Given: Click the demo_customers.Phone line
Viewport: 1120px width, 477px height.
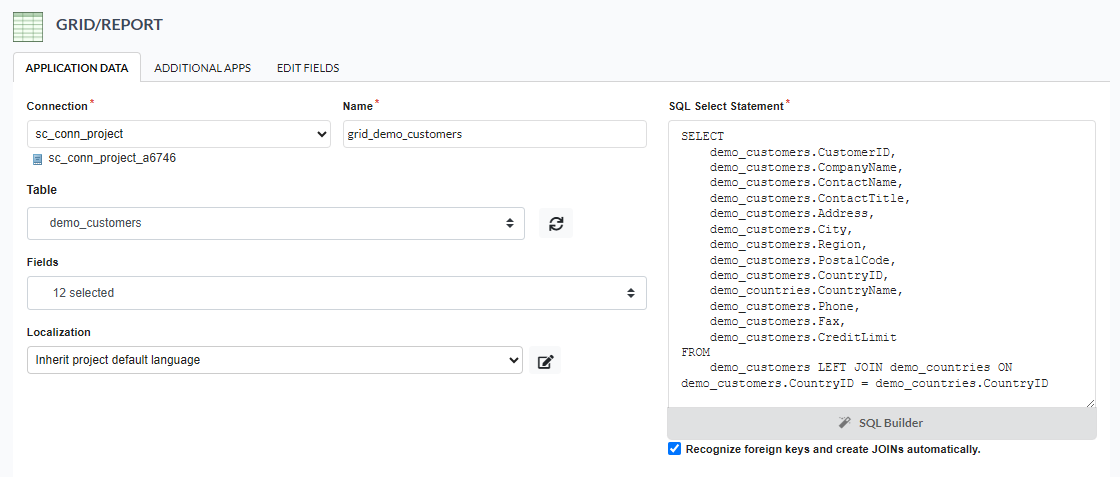Looking at the screenshot, I should pyautogui.click(x=785, y=306).
